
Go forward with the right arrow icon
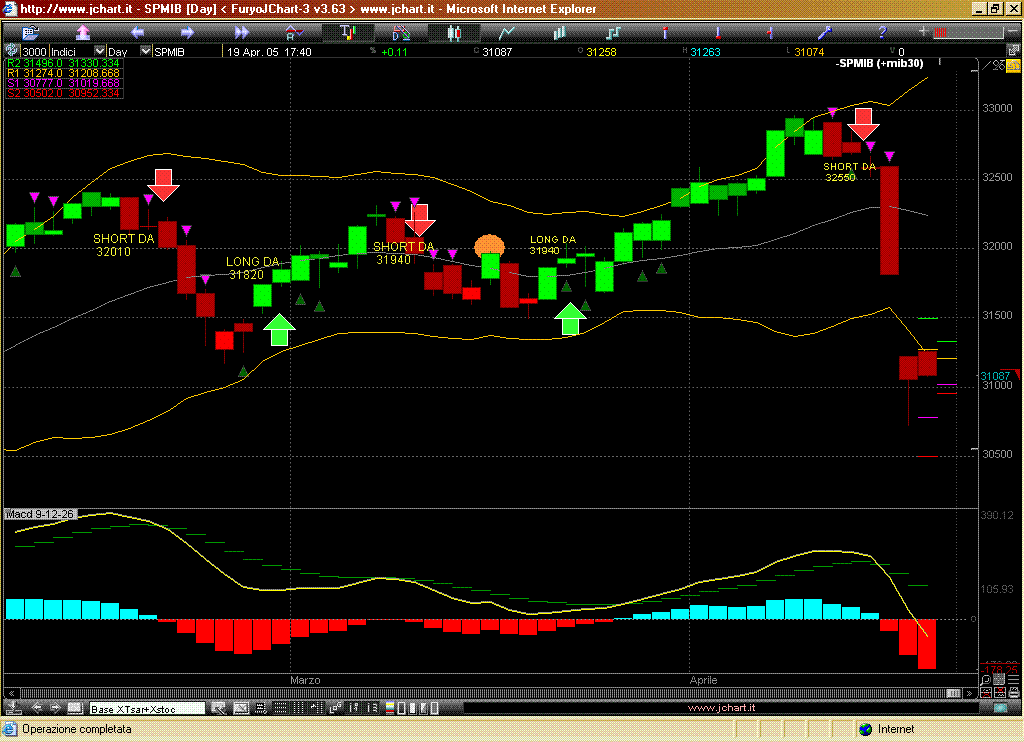coord(186,32)
